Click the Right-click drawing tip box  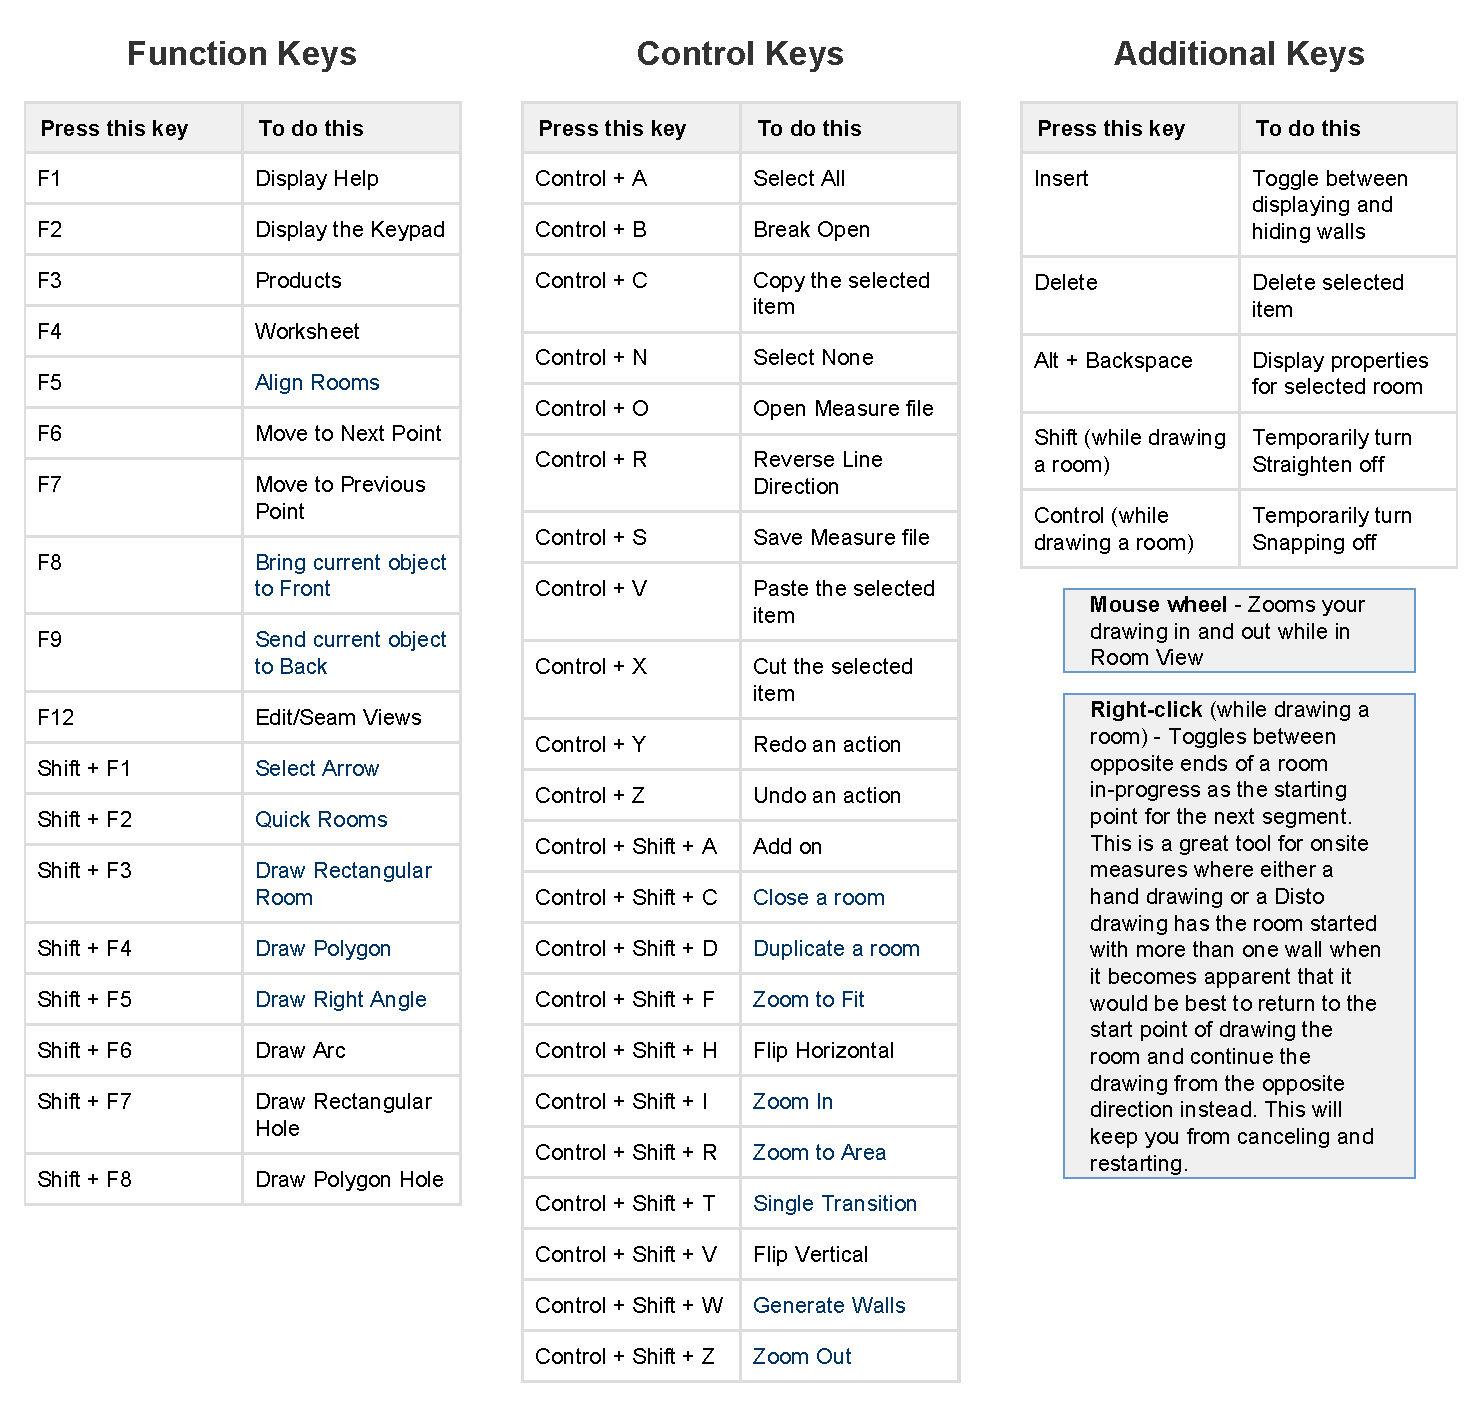click(x=1239, y=936)
